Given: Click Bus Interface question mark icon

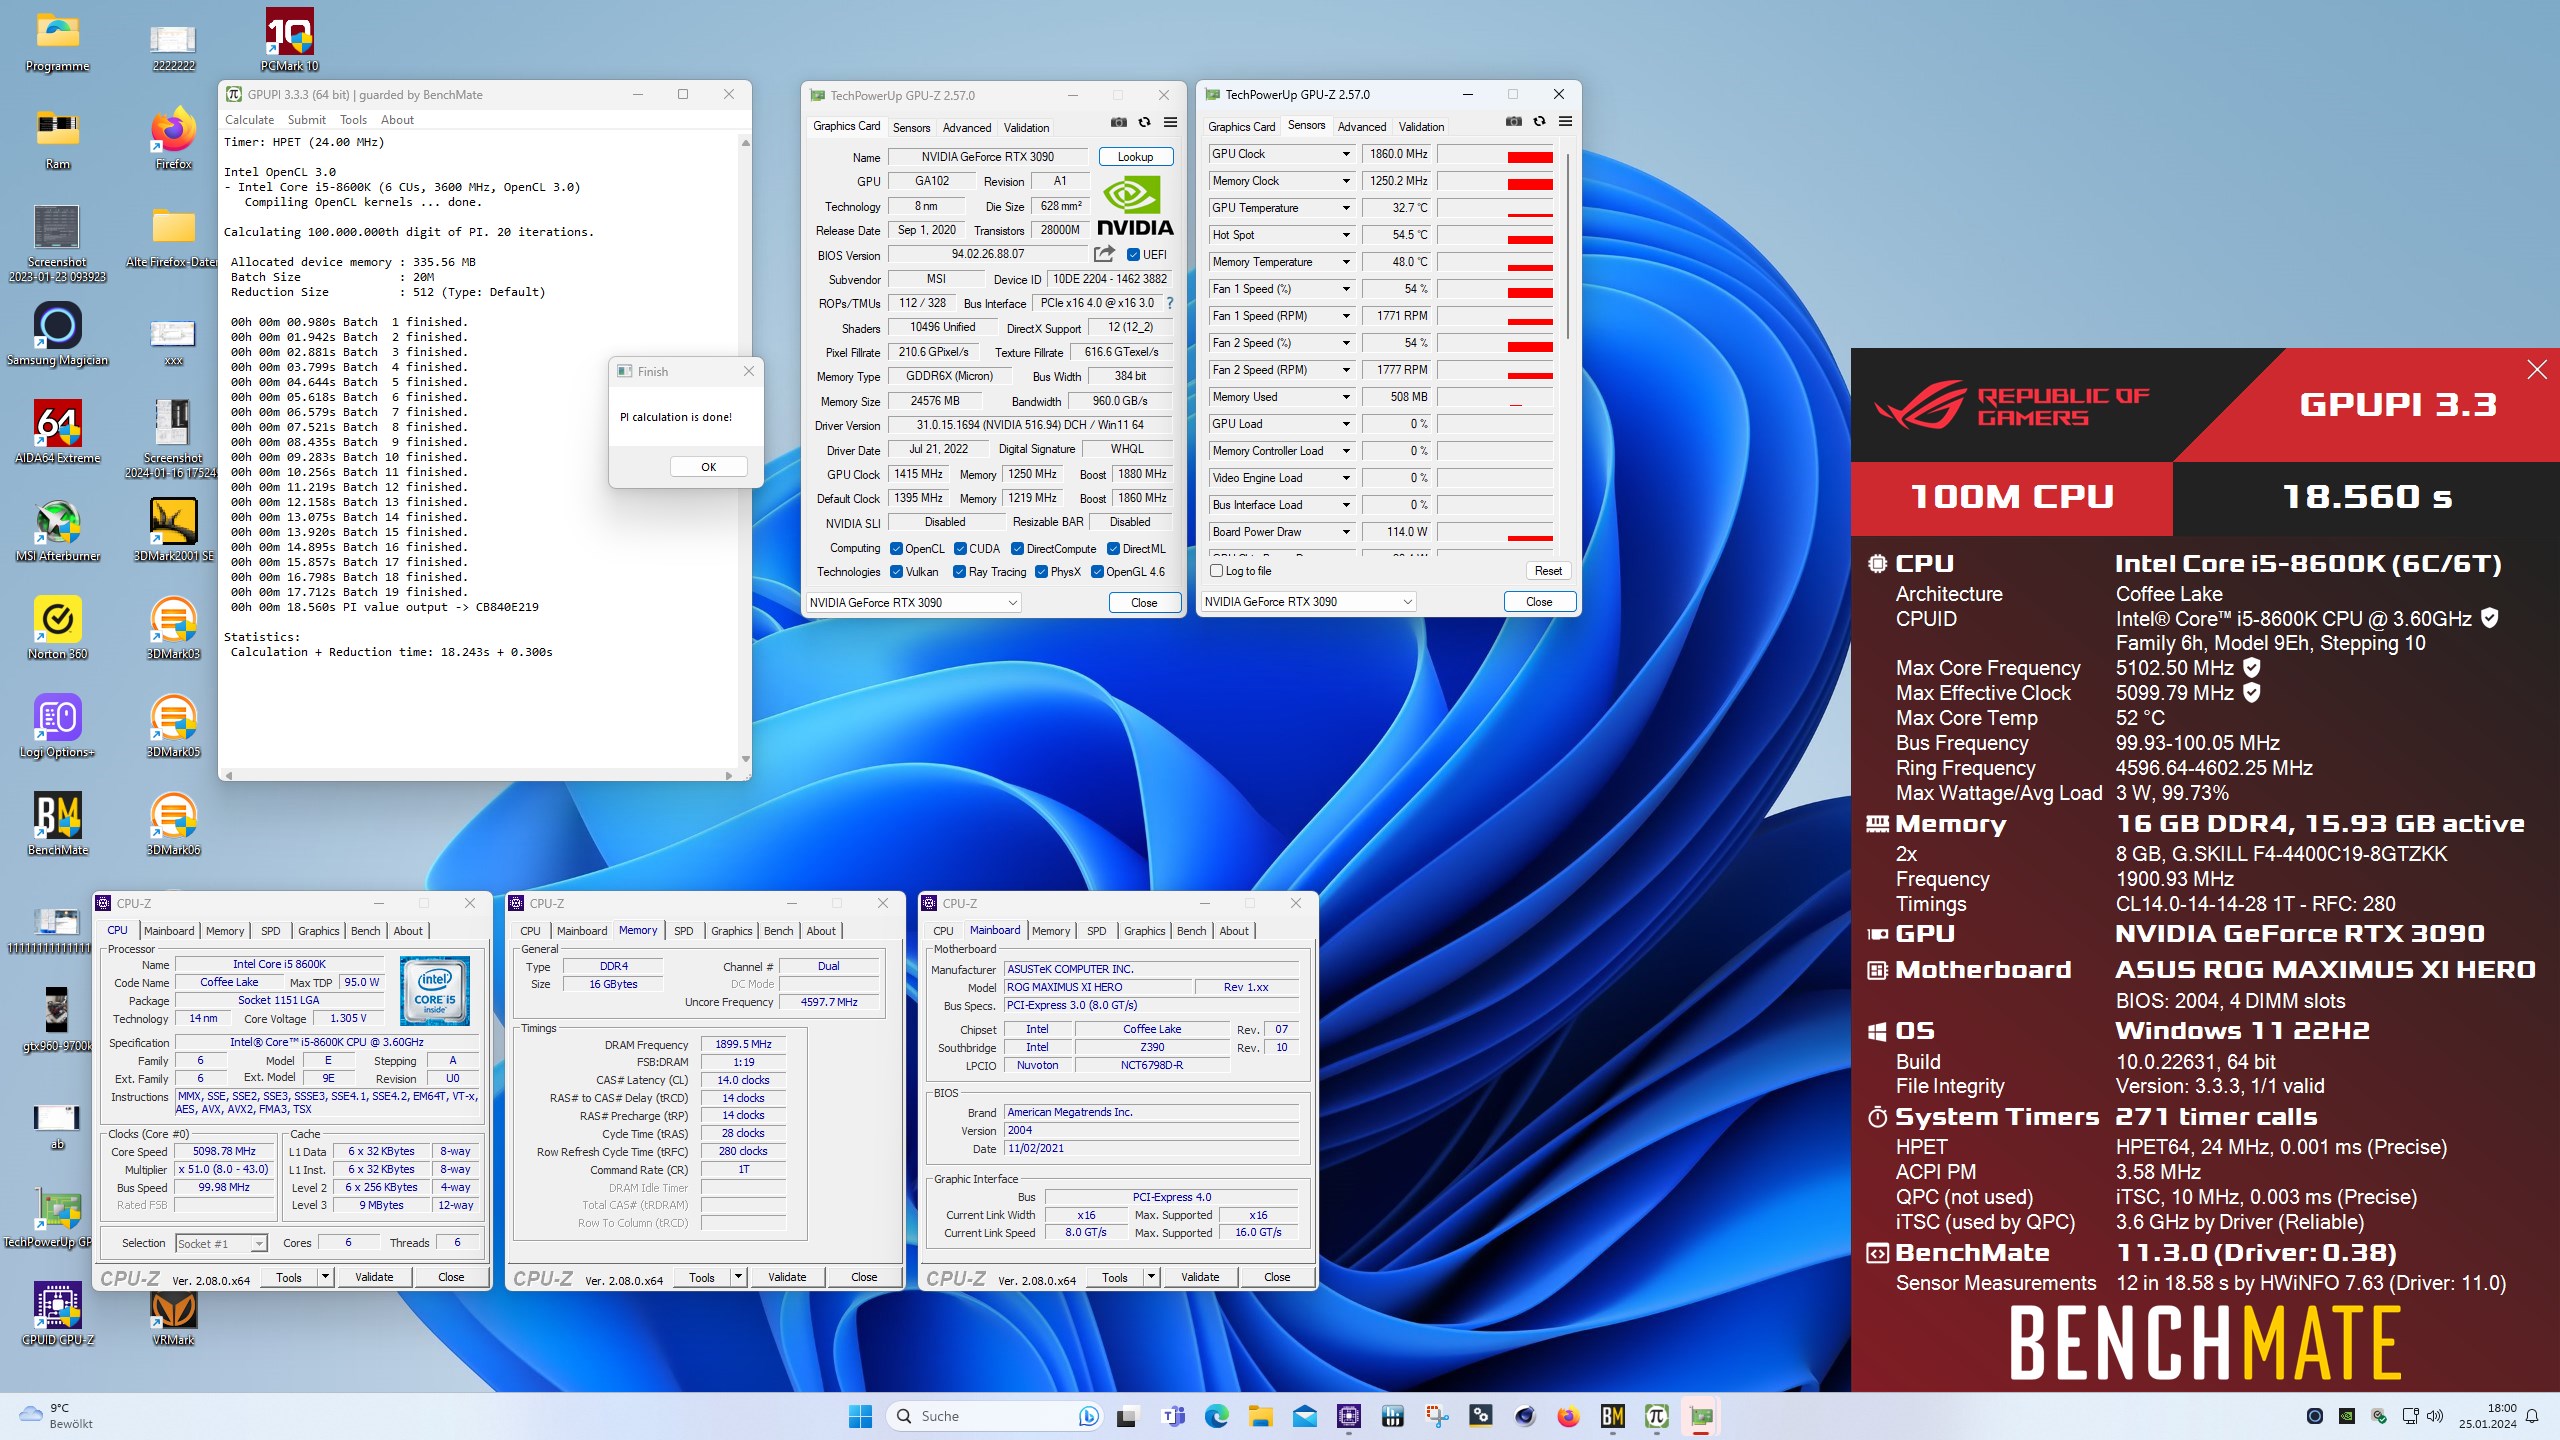Looking at the screenshot, I should point(1169,303).
